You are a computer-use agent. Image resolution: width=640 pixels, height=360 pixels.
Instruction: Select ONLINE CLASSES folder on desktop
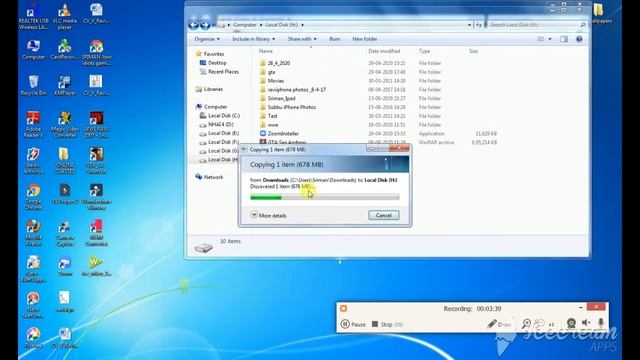tap(64, 160)
